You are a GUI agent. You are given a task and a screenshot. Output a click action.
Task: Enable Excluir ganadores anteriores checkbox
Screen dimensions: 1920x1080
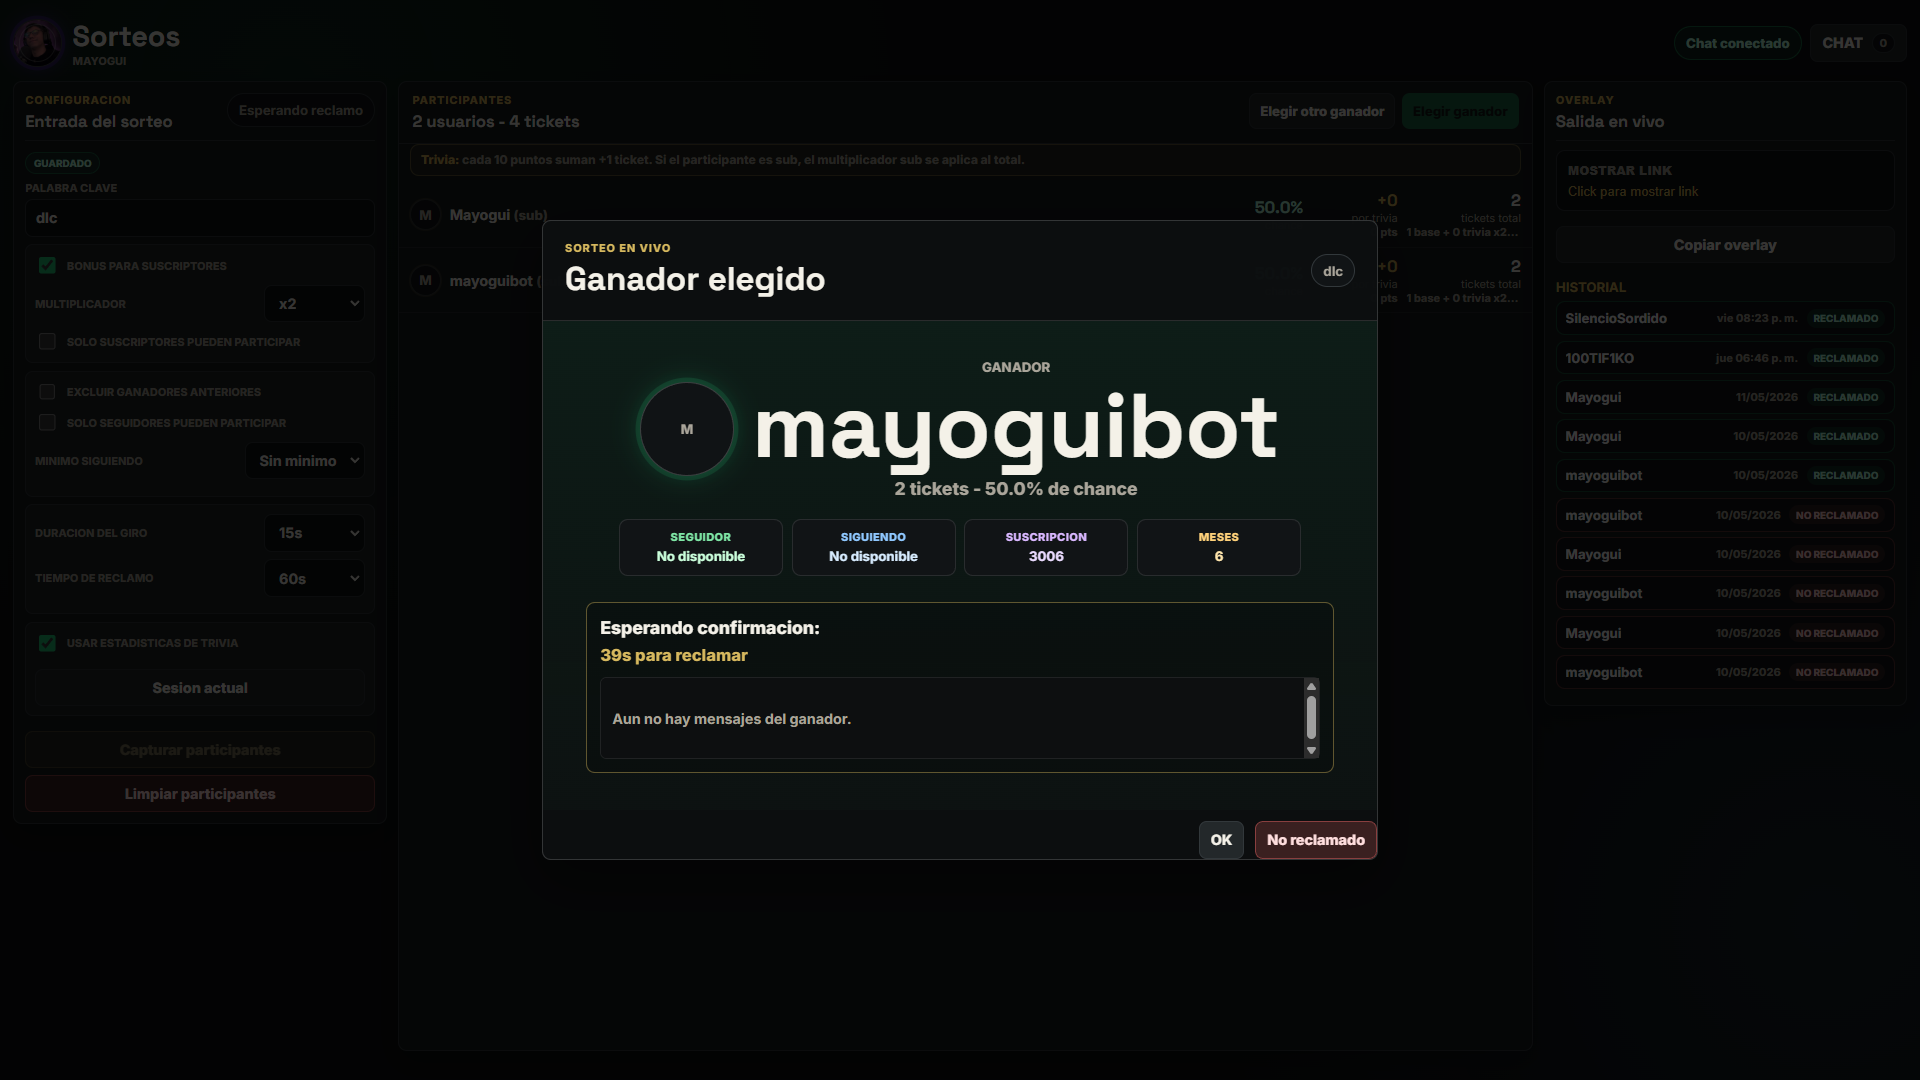(47, 392)
